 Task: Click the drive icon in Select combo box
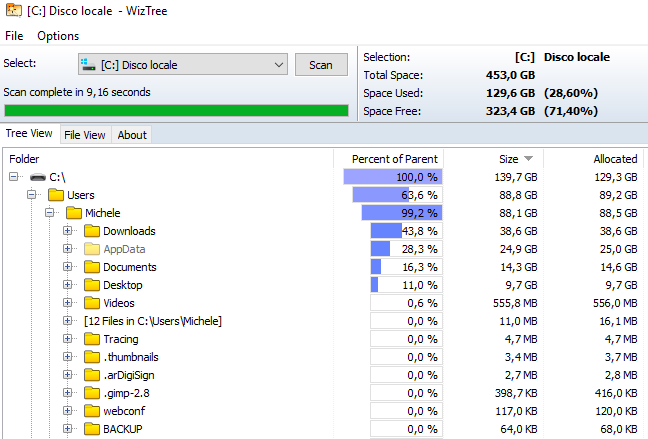[88, 64]
